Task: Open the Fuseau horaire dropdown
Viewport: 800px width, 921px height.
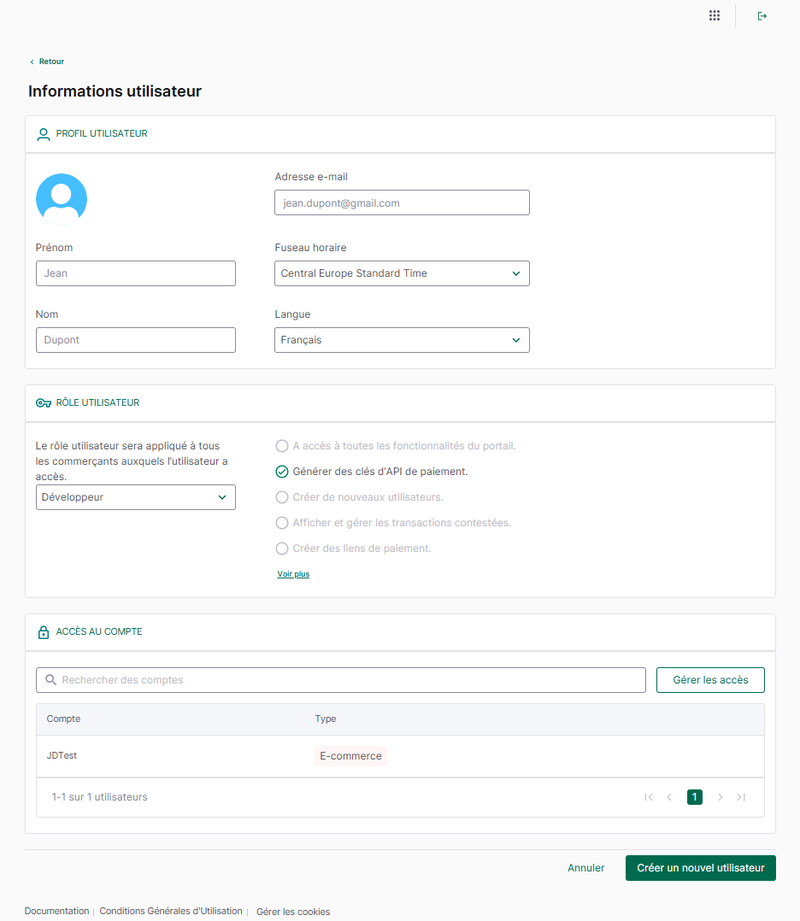Action: click(401, 273)
